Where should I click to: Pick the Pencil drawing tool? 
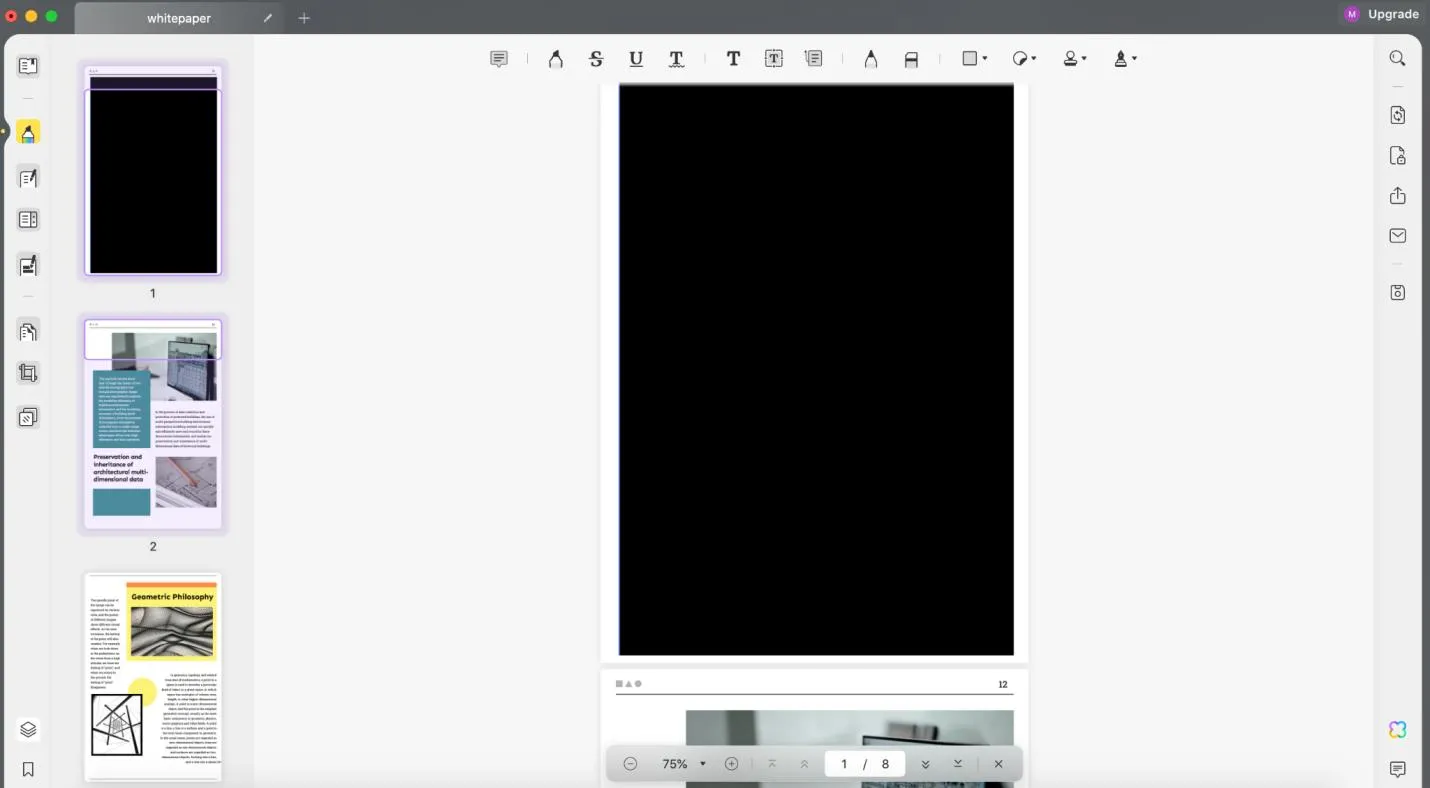tap(871, 59)
